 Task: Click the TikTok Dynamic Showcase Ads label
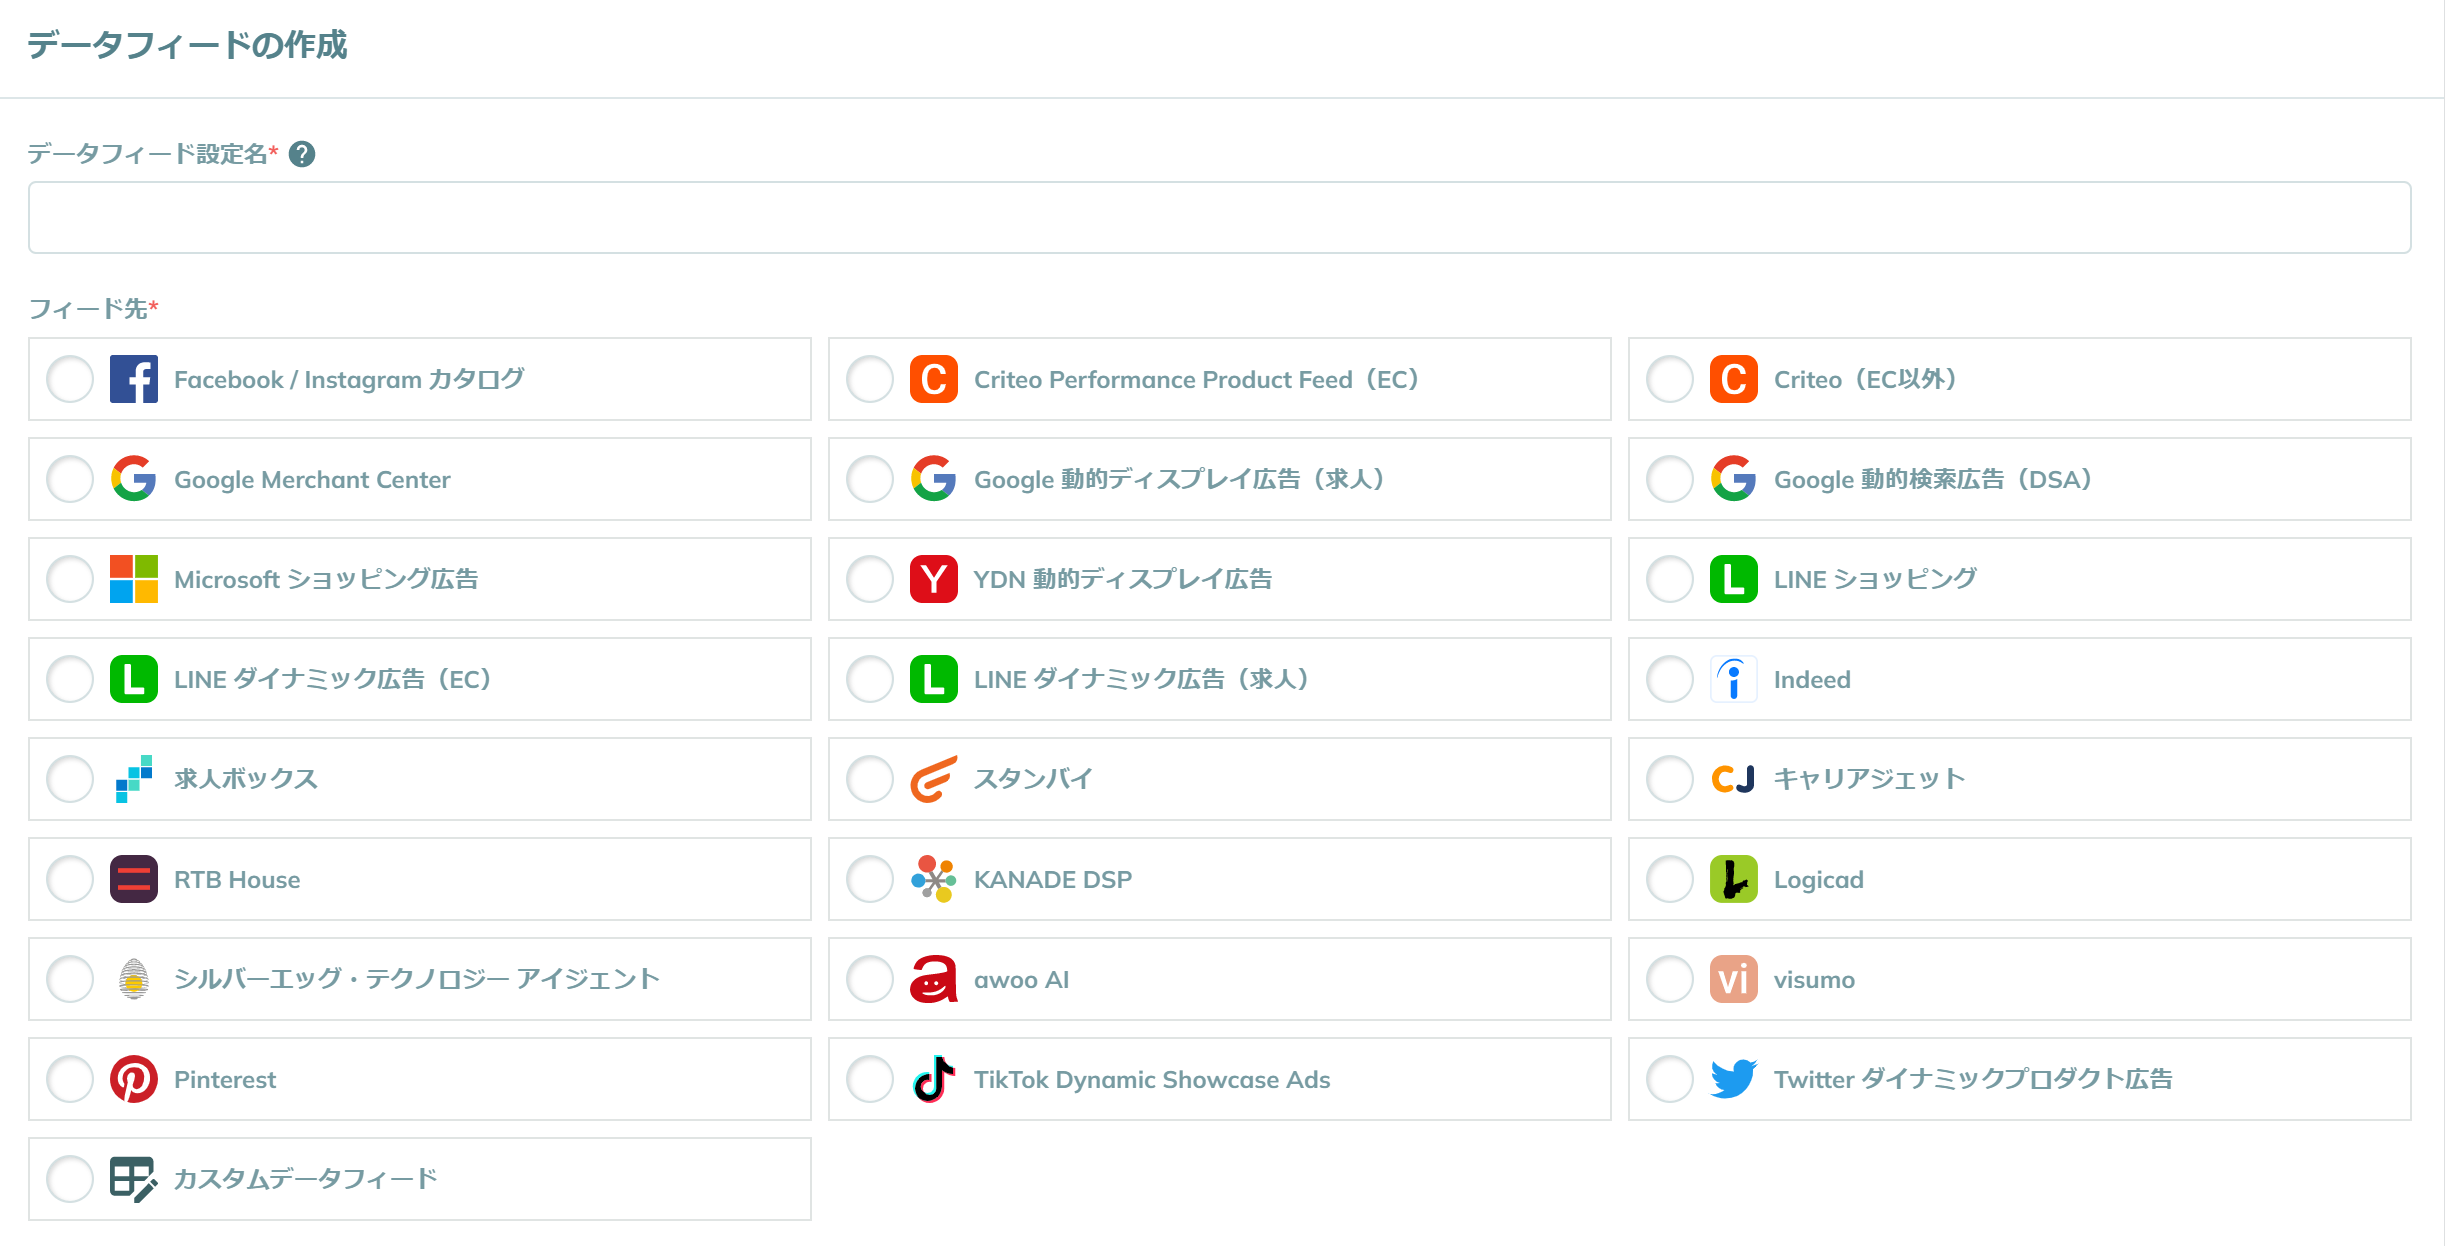click(1152, 1080)
